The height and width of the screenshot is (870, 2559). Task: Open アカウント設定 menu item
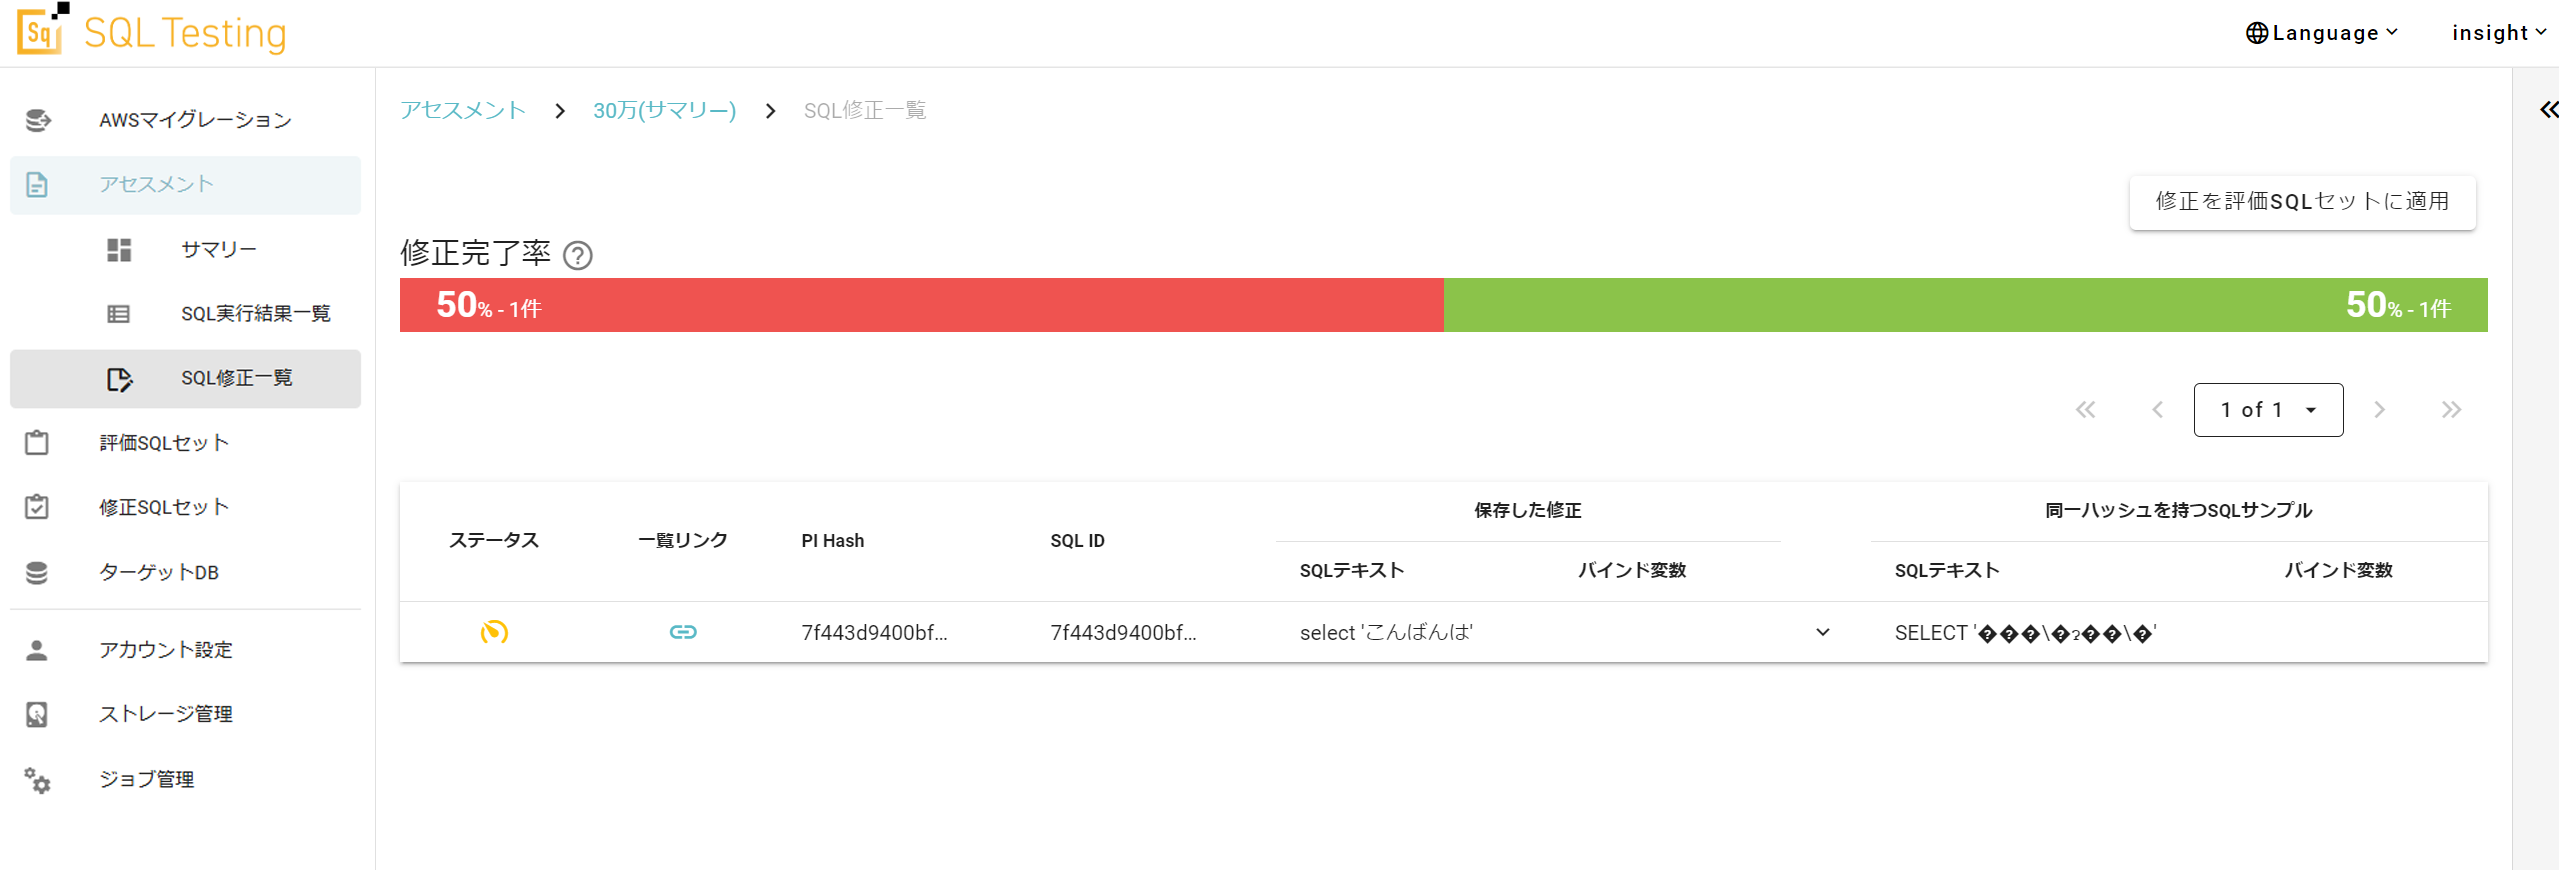pos(185,650)
